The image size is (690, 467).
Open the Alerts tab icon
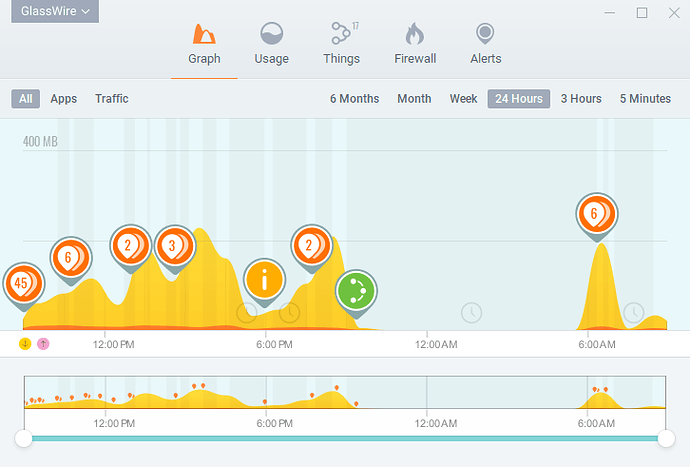485,35
